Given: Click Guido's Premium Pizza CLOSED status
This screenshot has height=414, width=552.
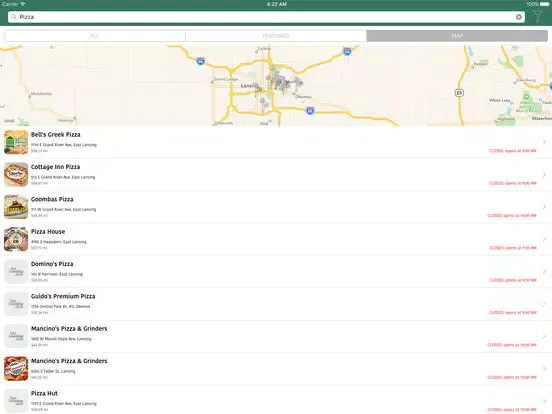Looking at the screenshot, I should (x=513, y=313).
